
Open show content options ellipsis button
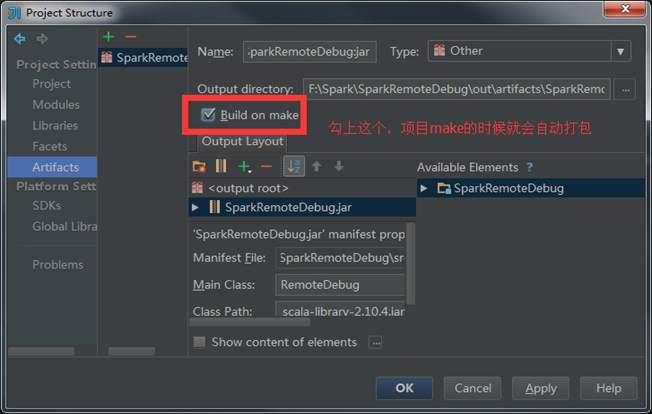(x=375, y=343)
